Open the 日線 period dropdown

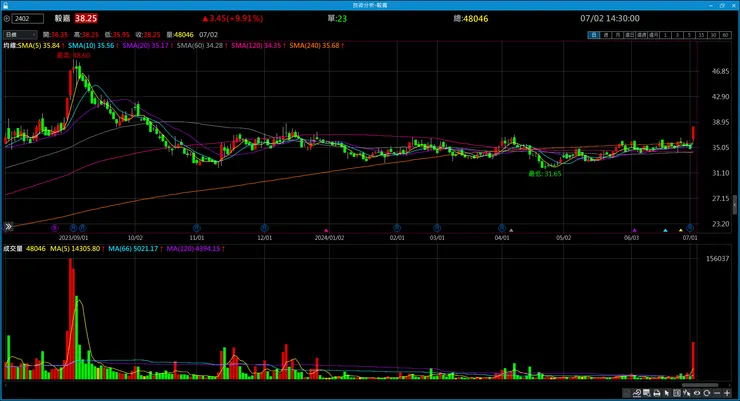(x=20, y=35)
